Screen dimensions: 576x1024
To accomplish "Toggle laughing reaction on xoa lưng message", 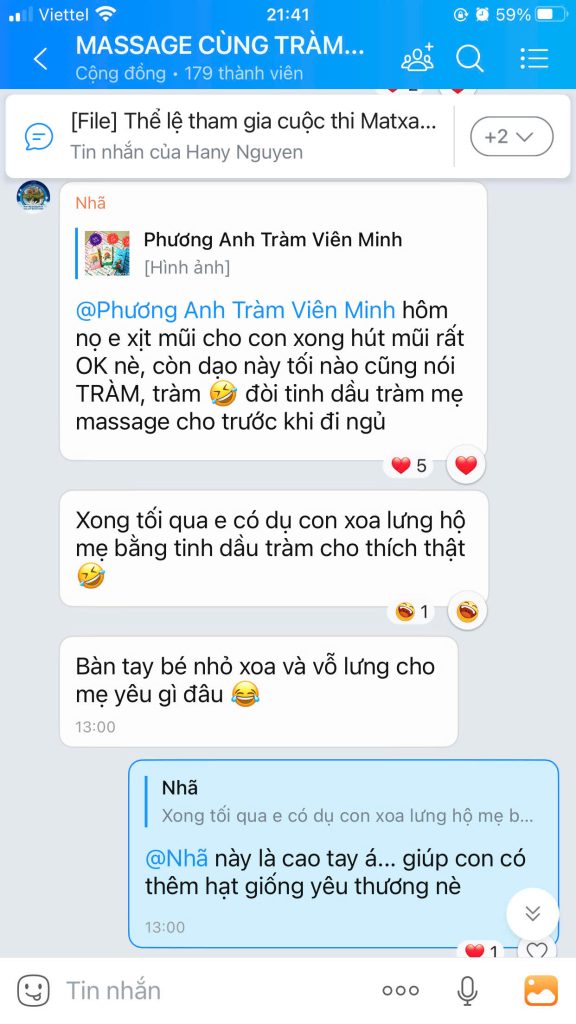I will tap(467, 612).
